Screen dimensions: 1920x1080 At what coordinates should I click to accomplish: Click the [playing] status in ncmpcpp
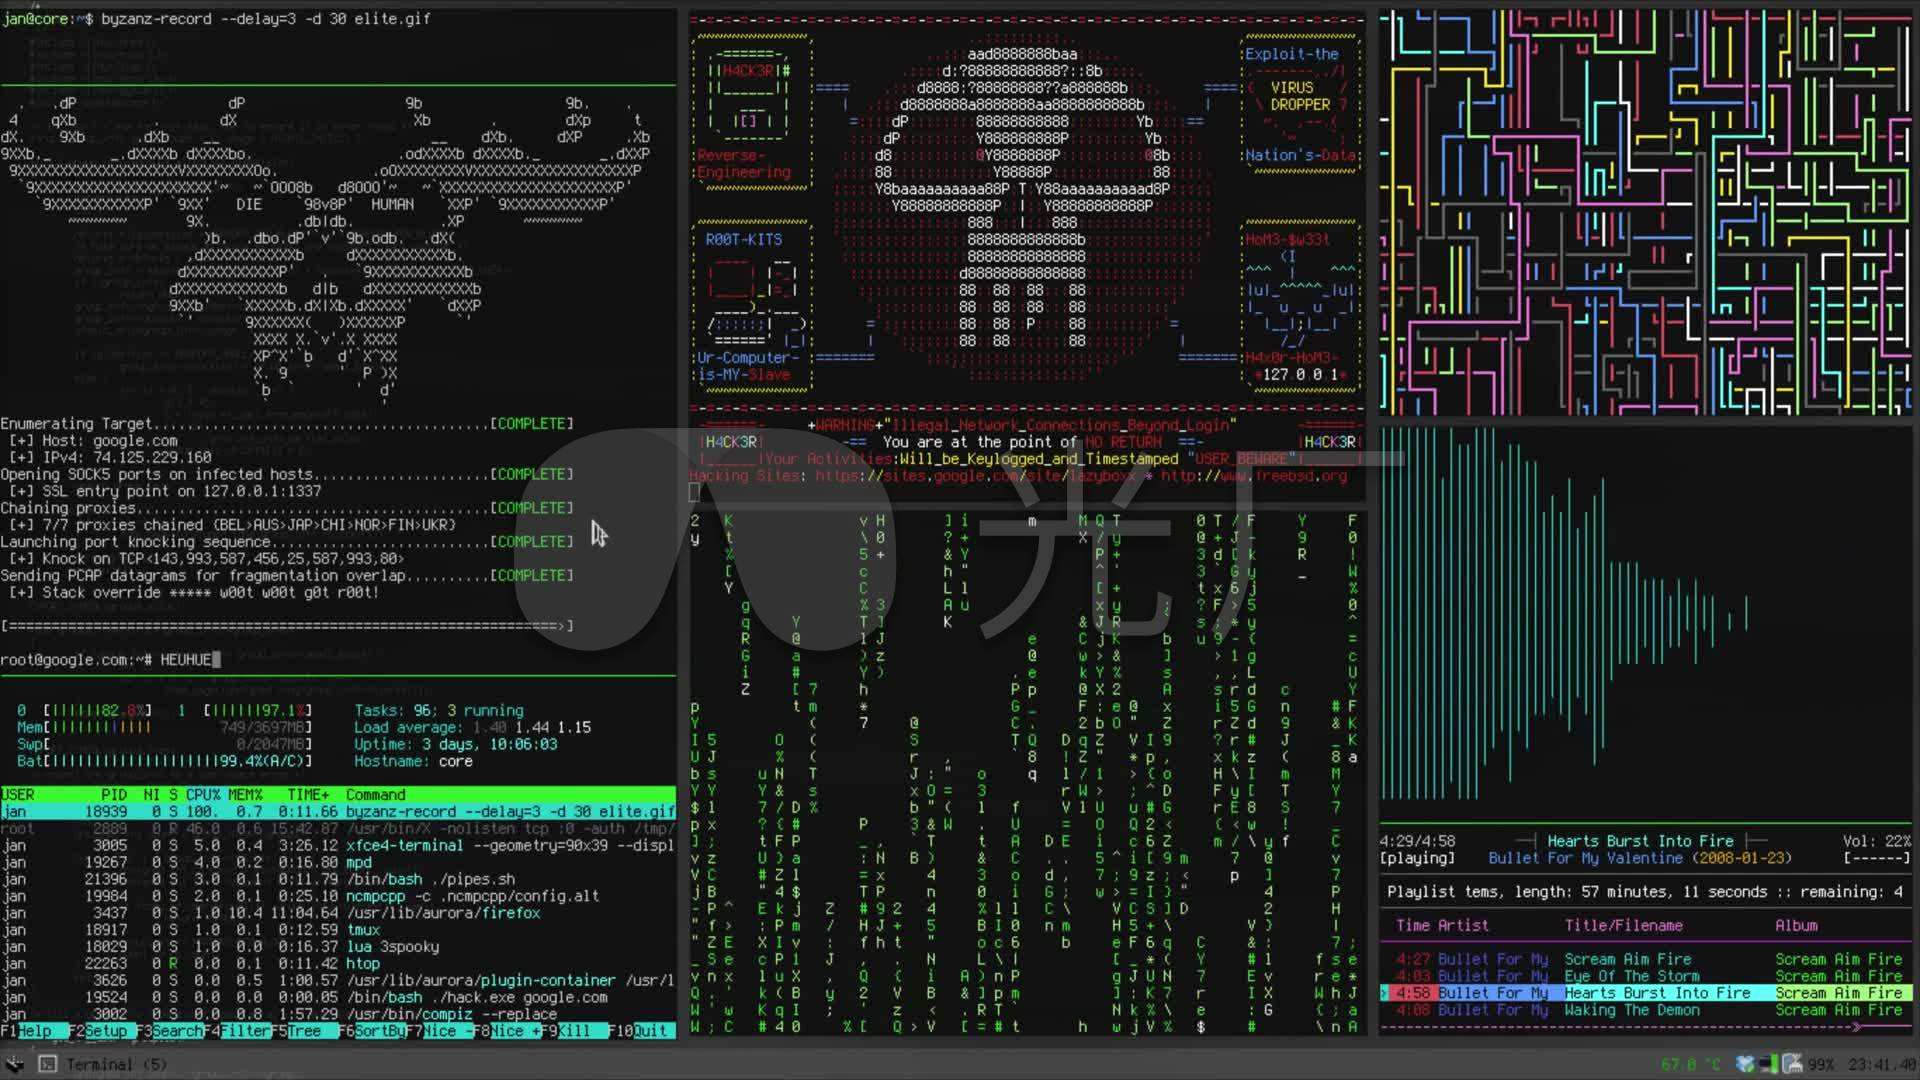1417,859
